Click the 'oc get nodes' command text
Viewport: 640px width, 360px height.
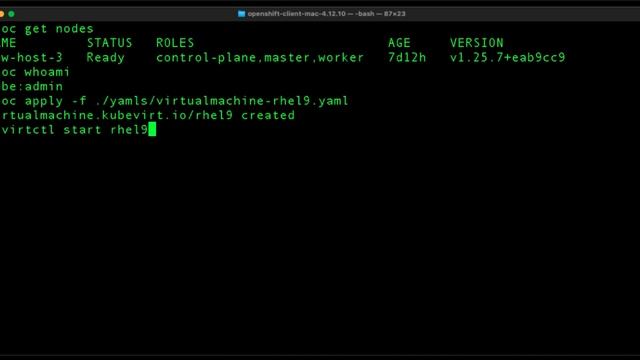[x=47, y=29]
